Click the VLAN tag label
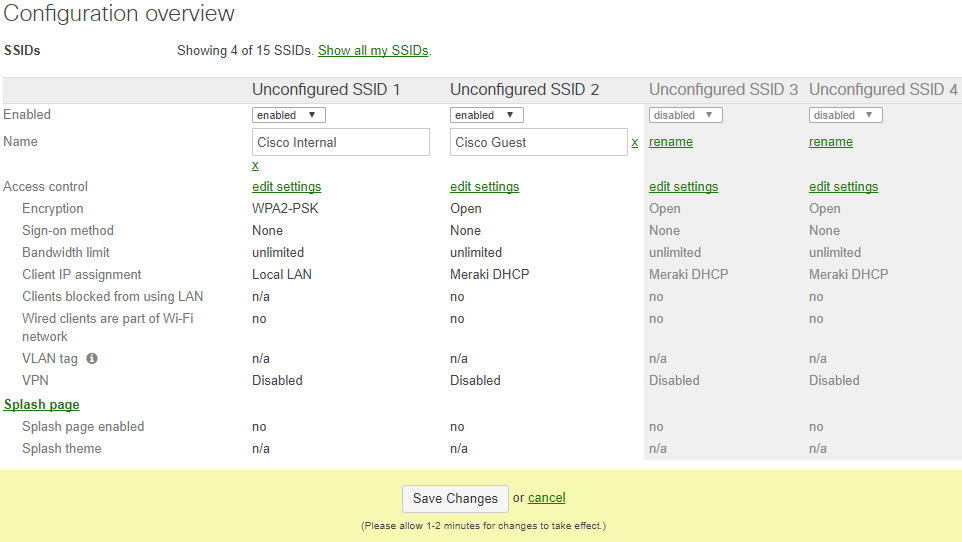This screenshot has height=542, width=962. tap(50, 358)
